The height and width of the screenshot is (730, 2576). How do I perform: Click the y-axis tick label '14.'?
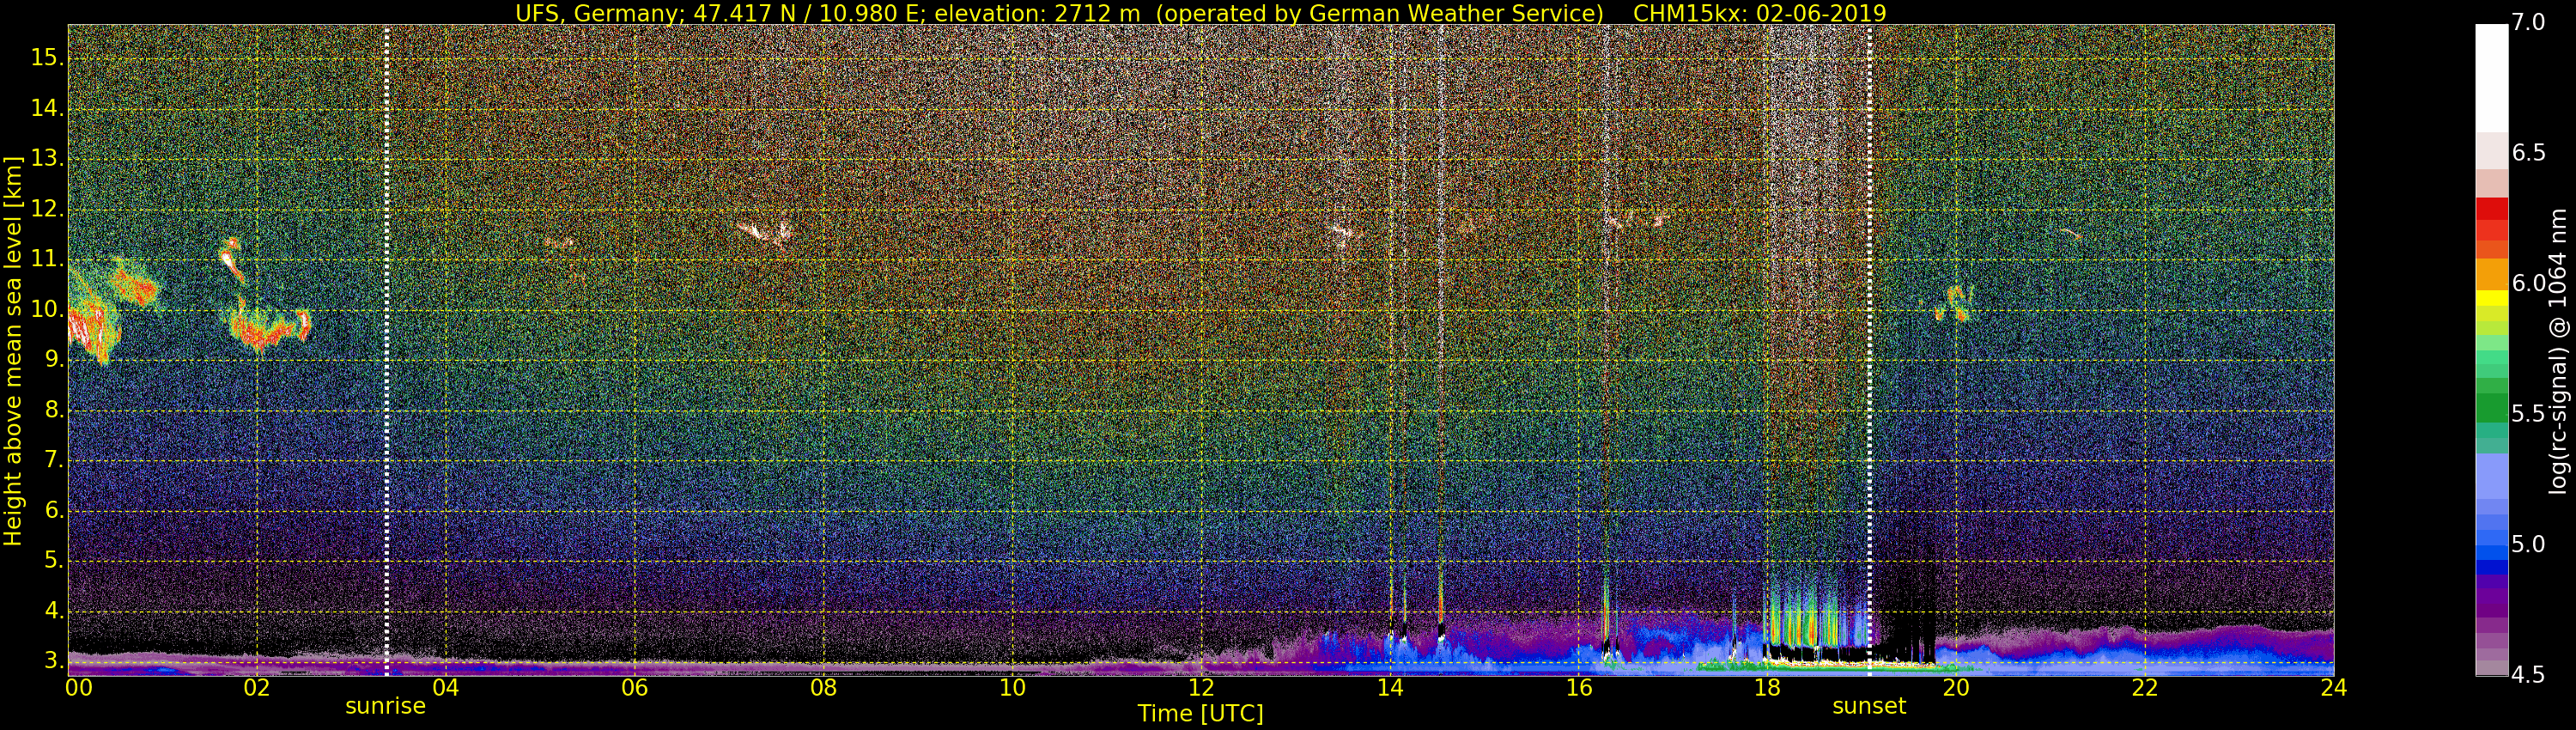tap(47, 107)
